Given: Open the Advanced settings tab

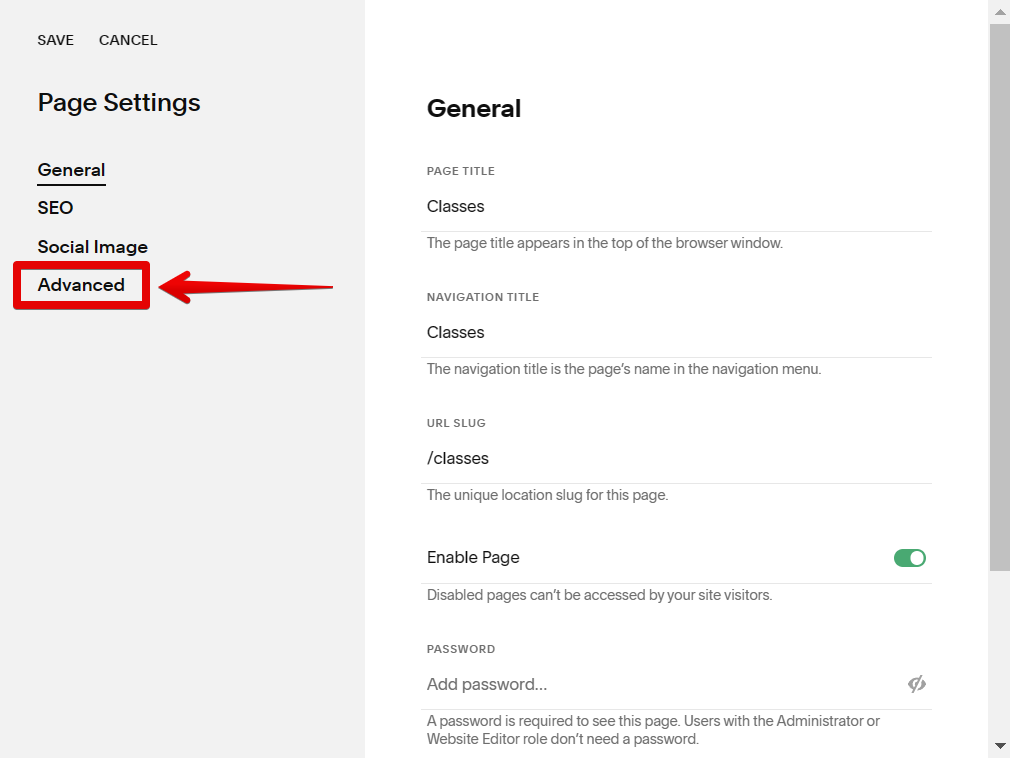Looking at the screenshot, I should 81,285.
